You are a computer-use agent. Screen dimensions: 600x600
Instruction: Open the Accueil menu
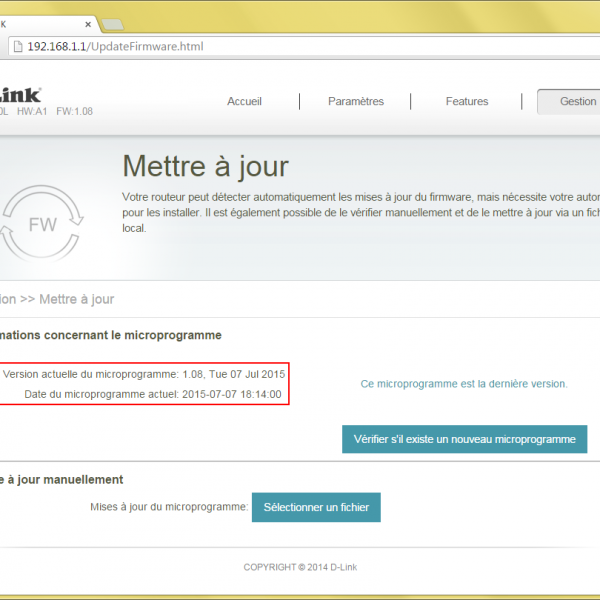coord(244,101)
